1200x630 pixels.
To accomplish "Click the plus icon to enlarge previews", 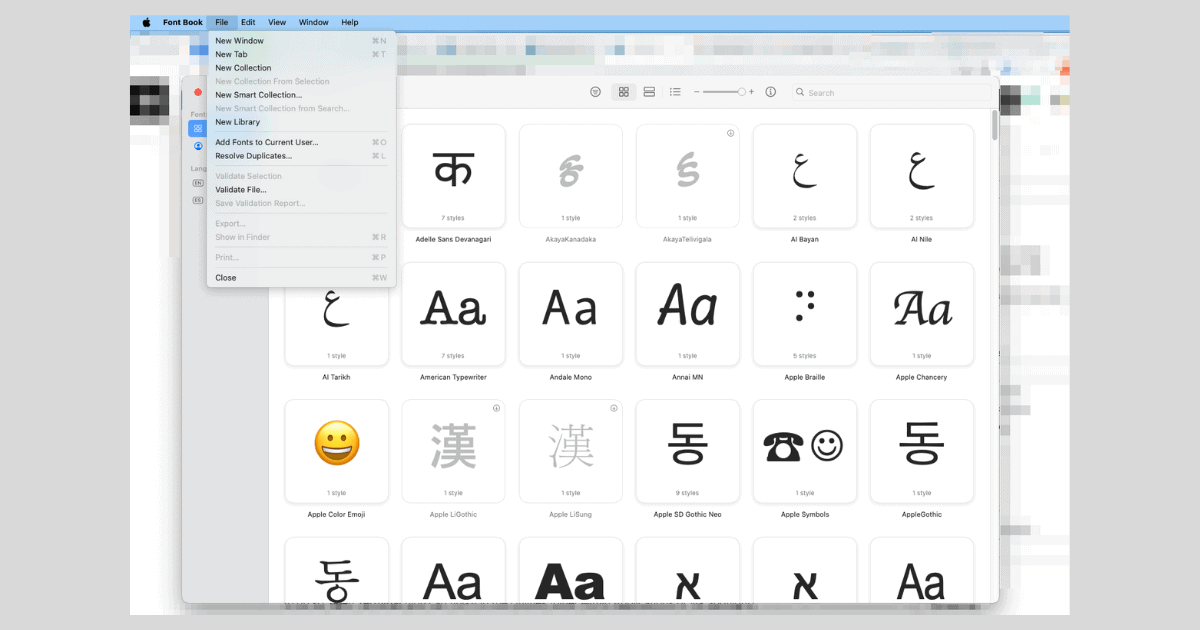I will coord(752,92).
